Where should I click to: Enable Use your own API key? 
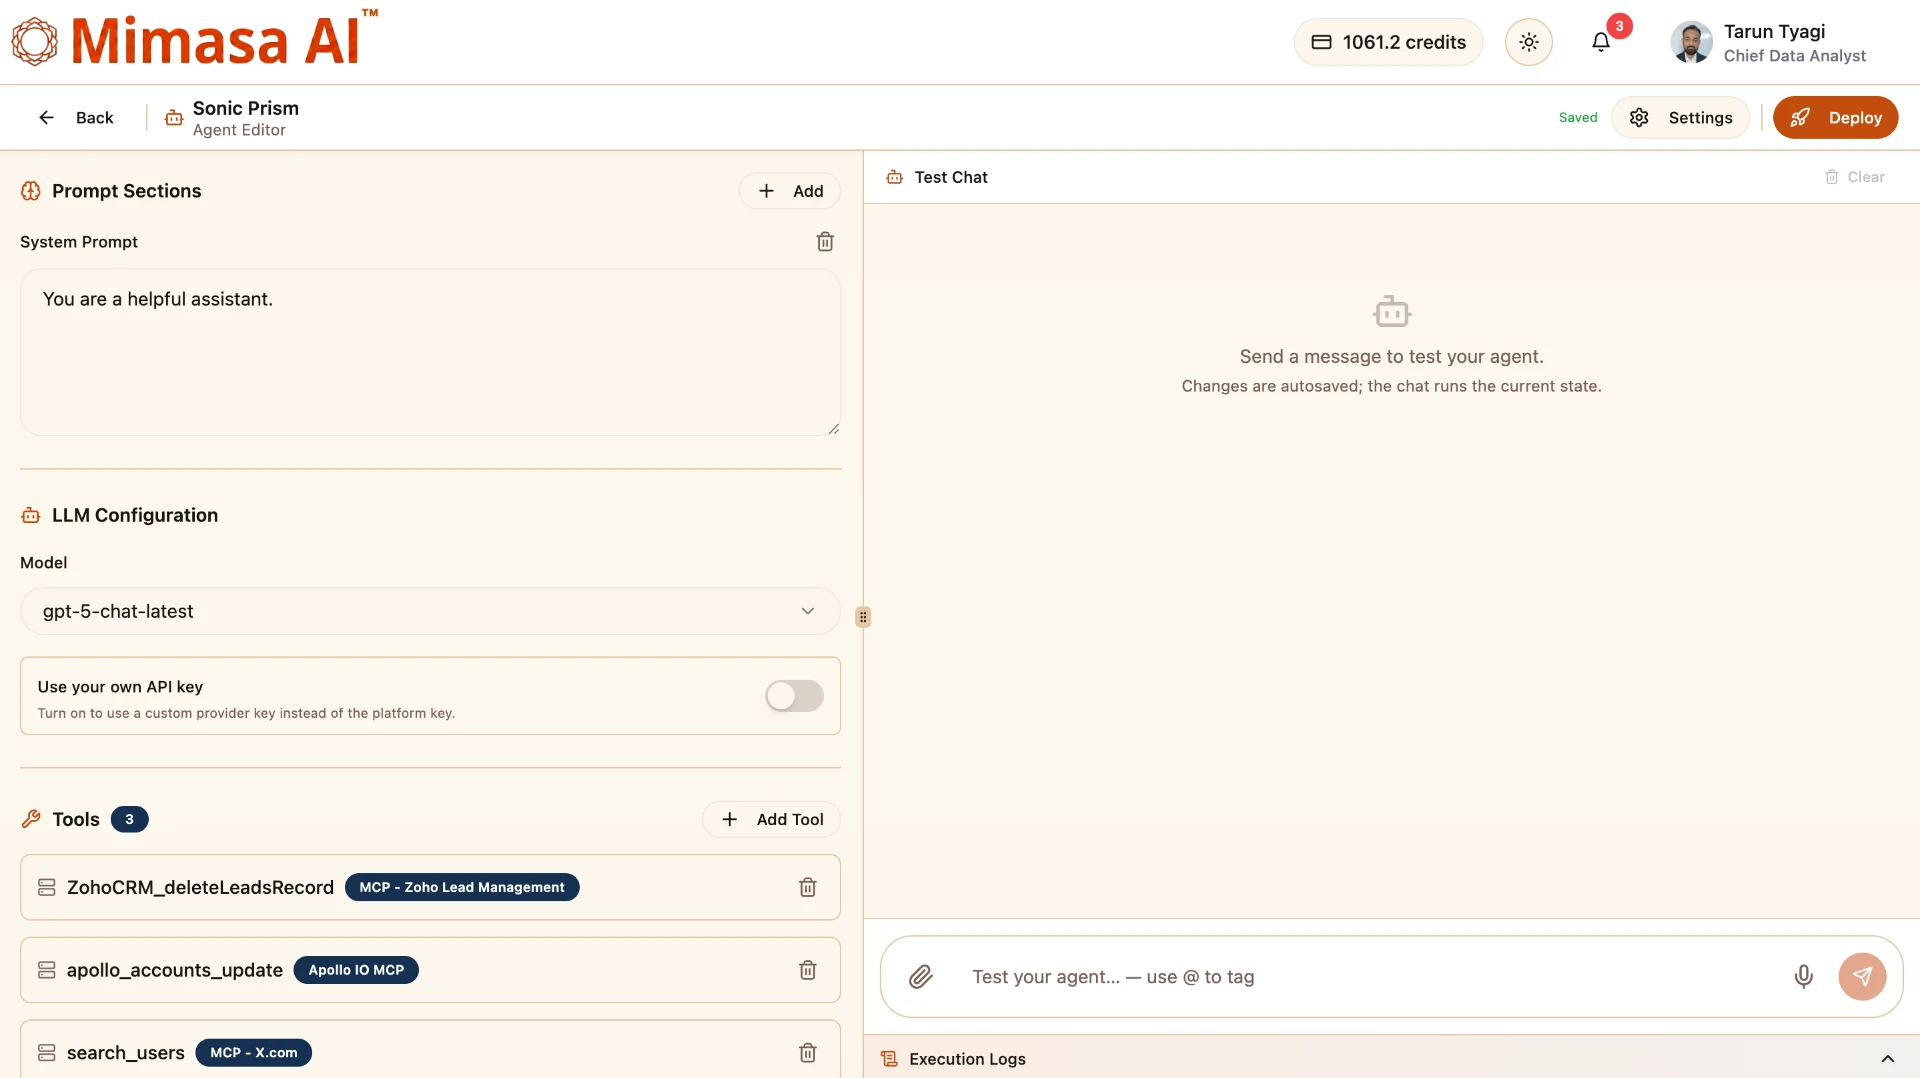click(x=794, y=696)
